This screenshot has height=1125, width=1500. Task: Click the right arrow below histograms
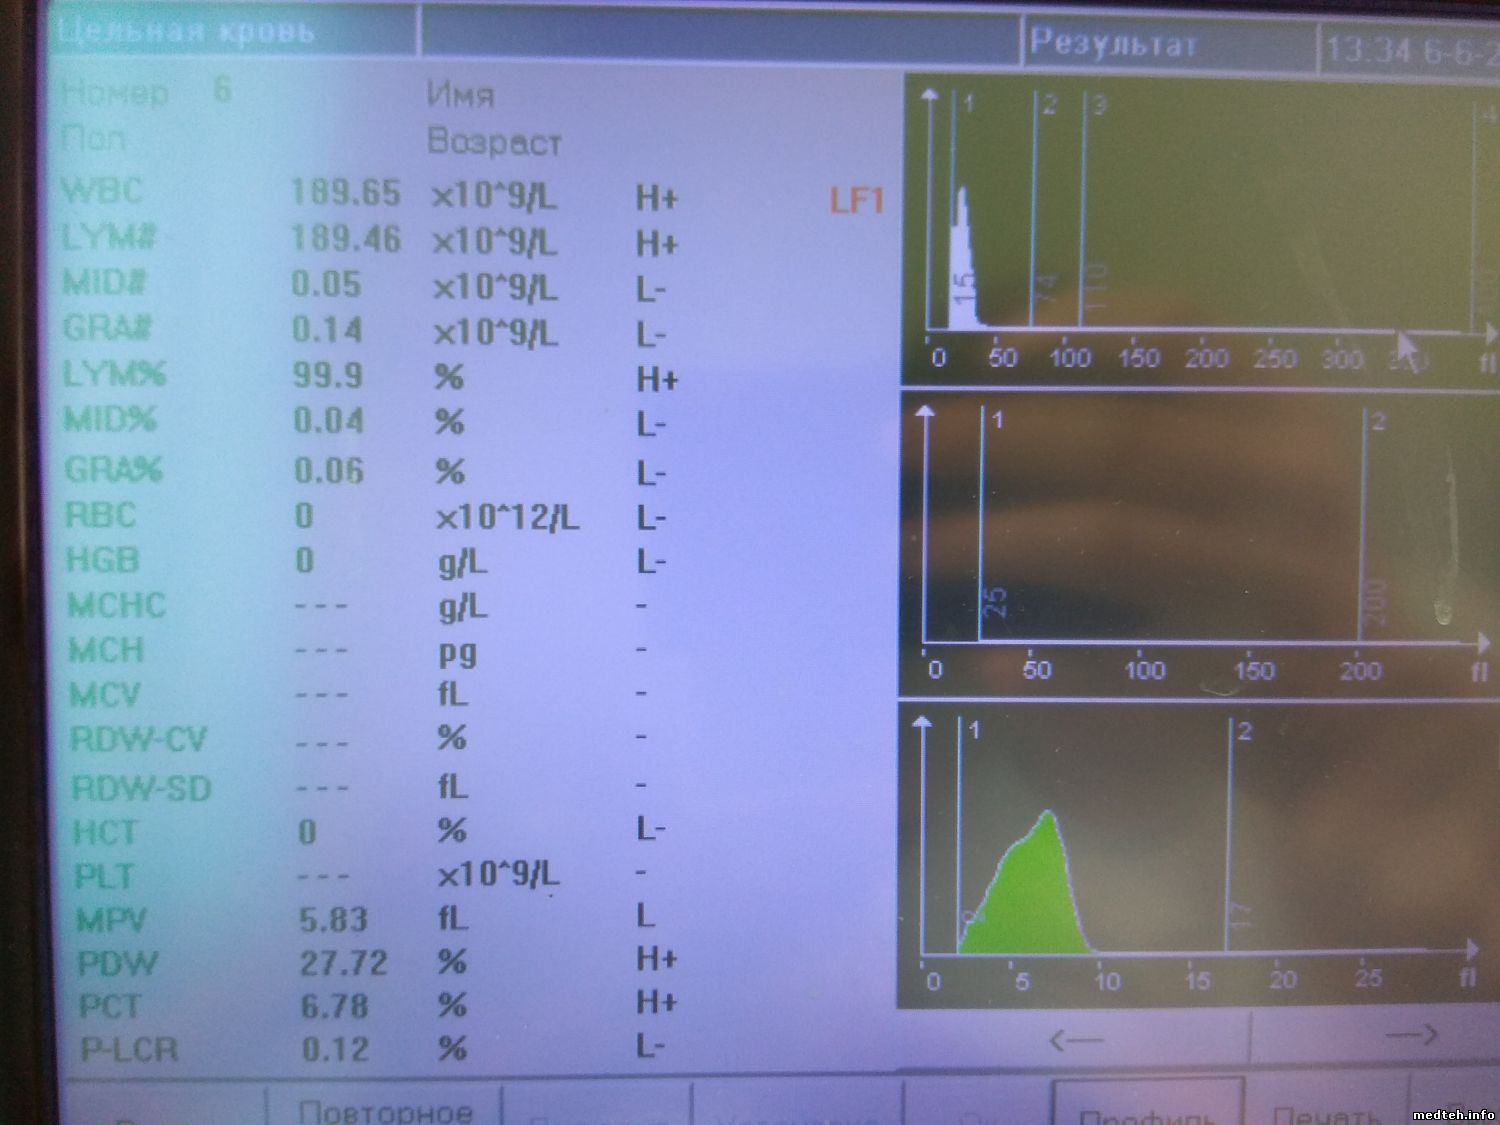pyautogui.click(x=1410, y=1036)
